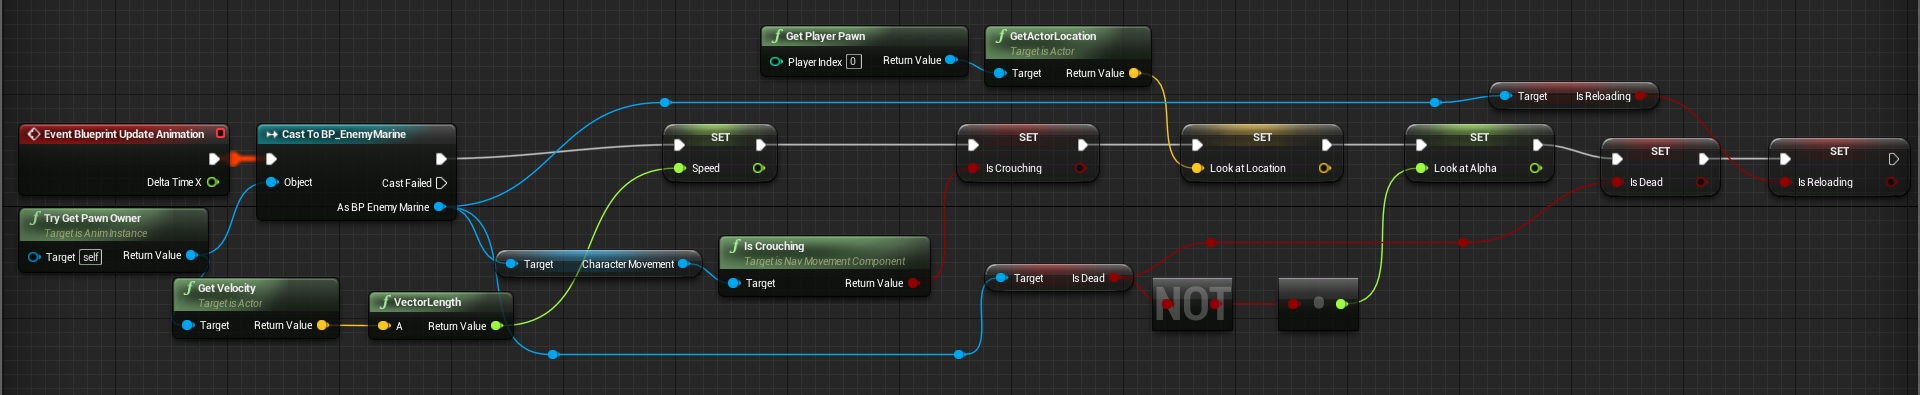Click the Look at Alpha input pin

(x=1421, y=168)
